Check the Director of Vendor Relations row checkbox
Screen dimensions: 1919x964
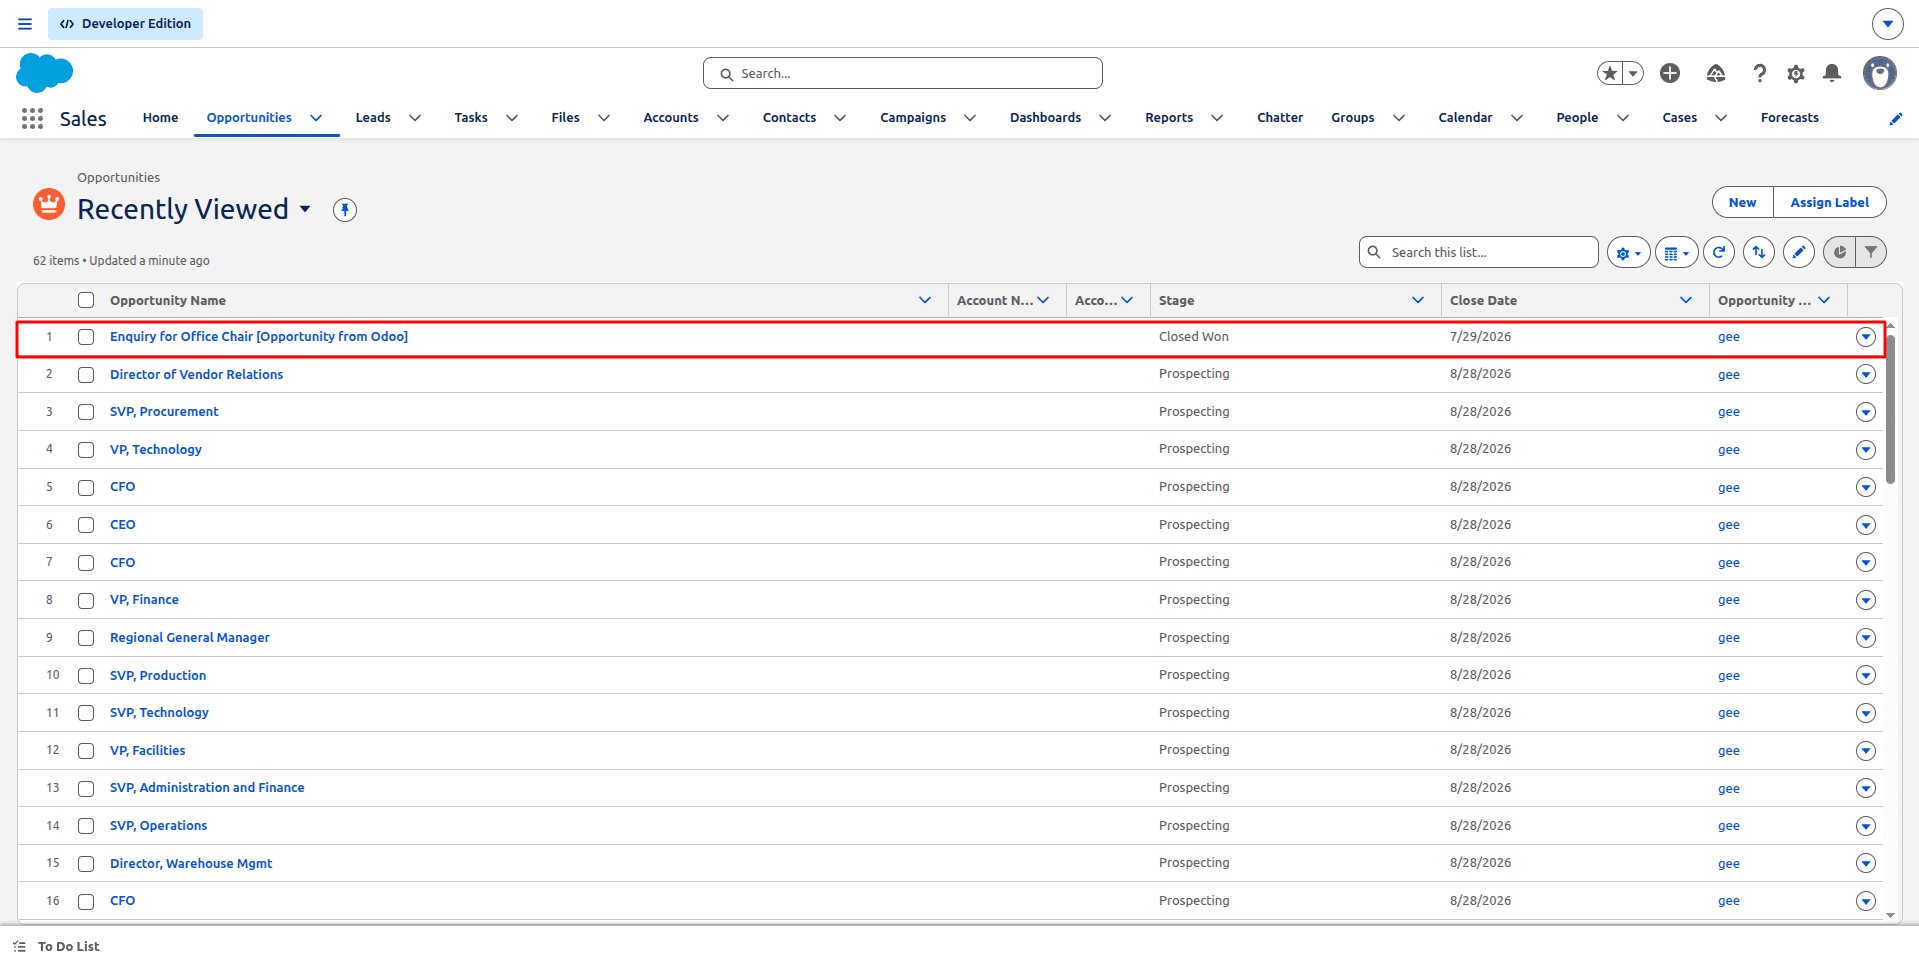[86, 375]
